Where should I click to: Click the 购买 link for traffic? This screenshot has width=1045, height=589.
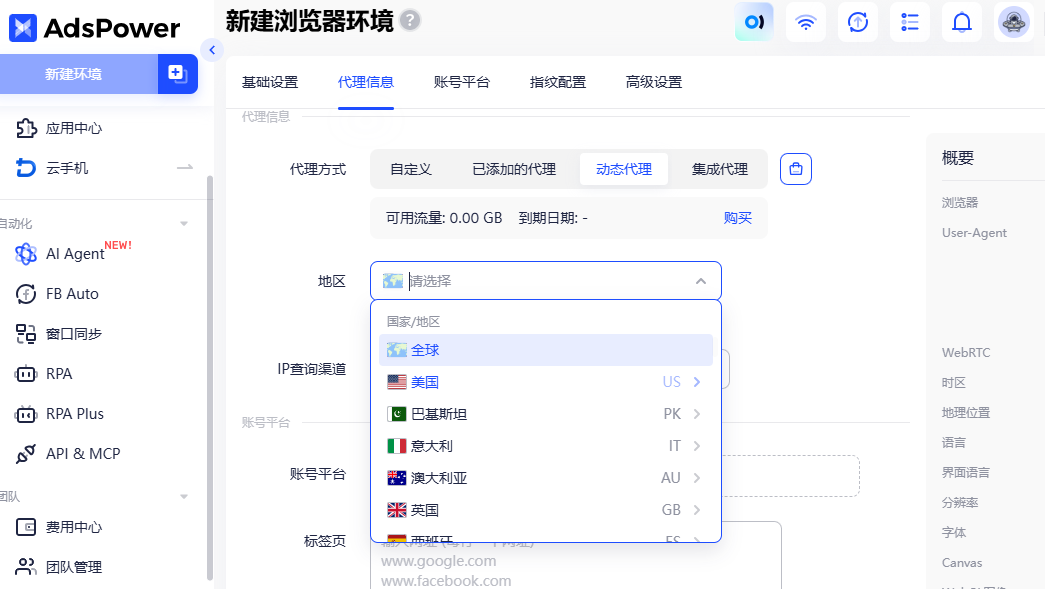[x=738, y=218]
